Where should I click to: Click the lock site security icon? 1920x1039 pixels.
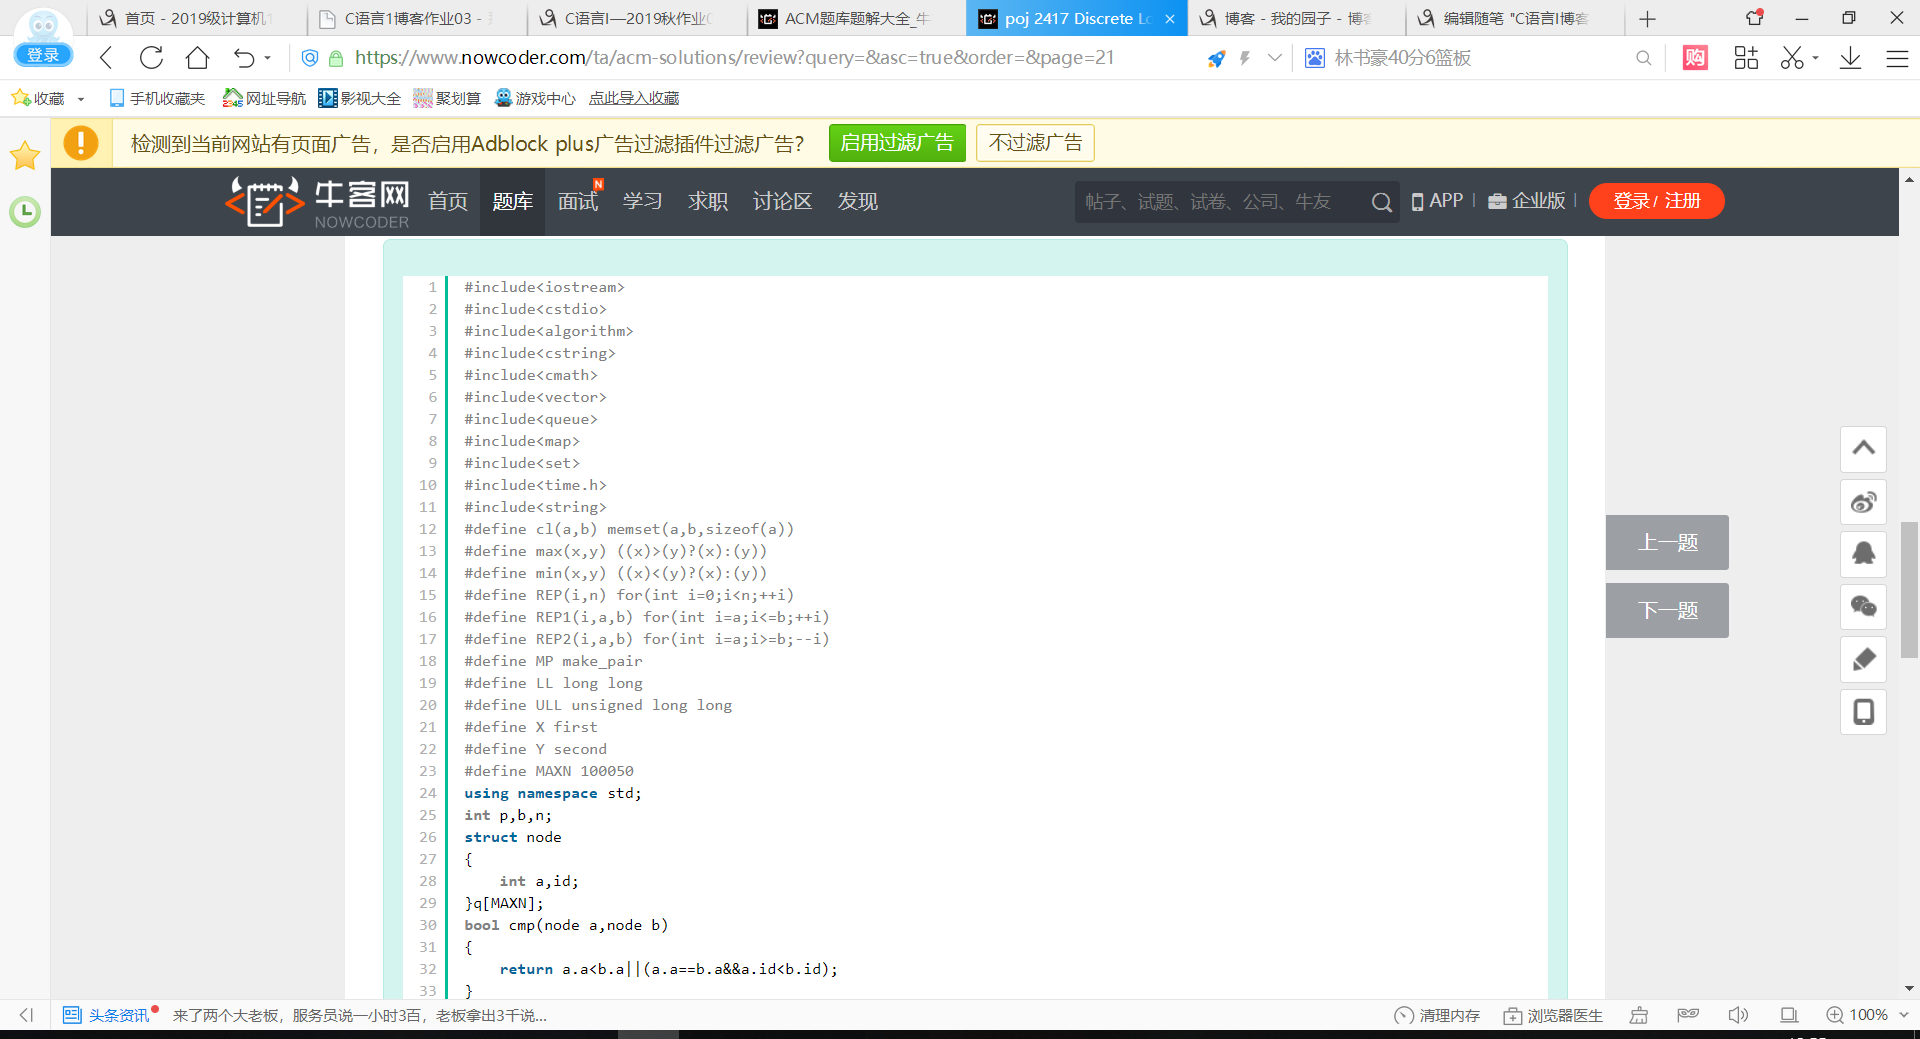336,58
